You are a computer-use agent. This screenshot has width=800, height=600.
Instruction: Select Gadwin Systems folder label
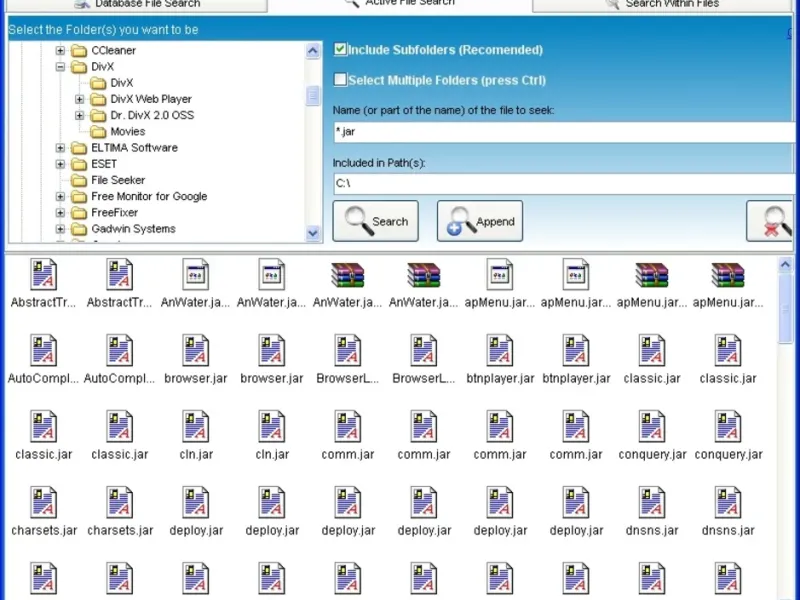[133, 229]
